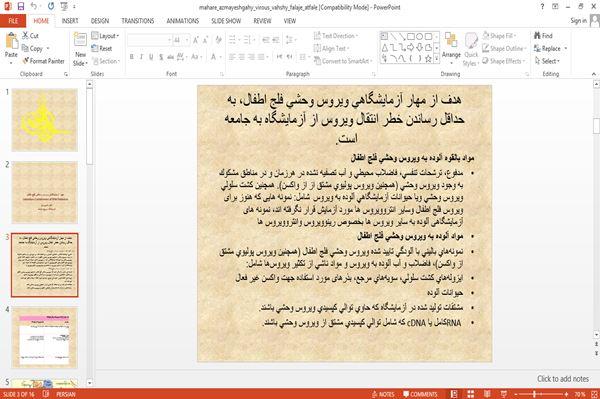Image resolution: width=600 pixels, height=399 pixels.
Task: Toggle Underline formatting
Action: tap(151, 57)
